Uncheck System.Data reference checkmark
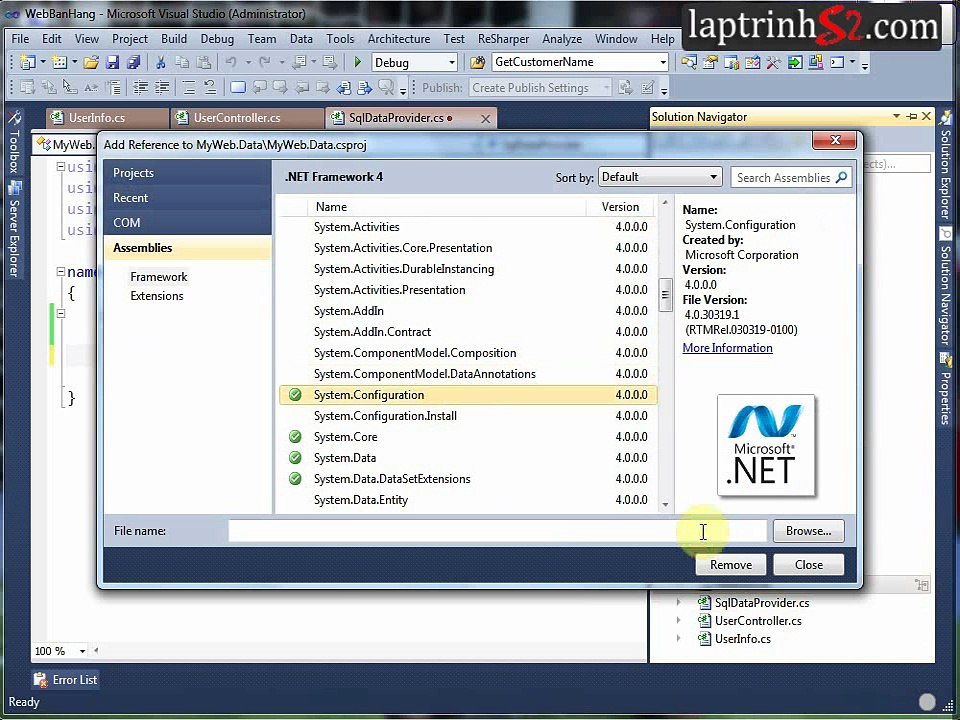The height and width of the screenshot is (720, 960). click(x=295, y=458)
